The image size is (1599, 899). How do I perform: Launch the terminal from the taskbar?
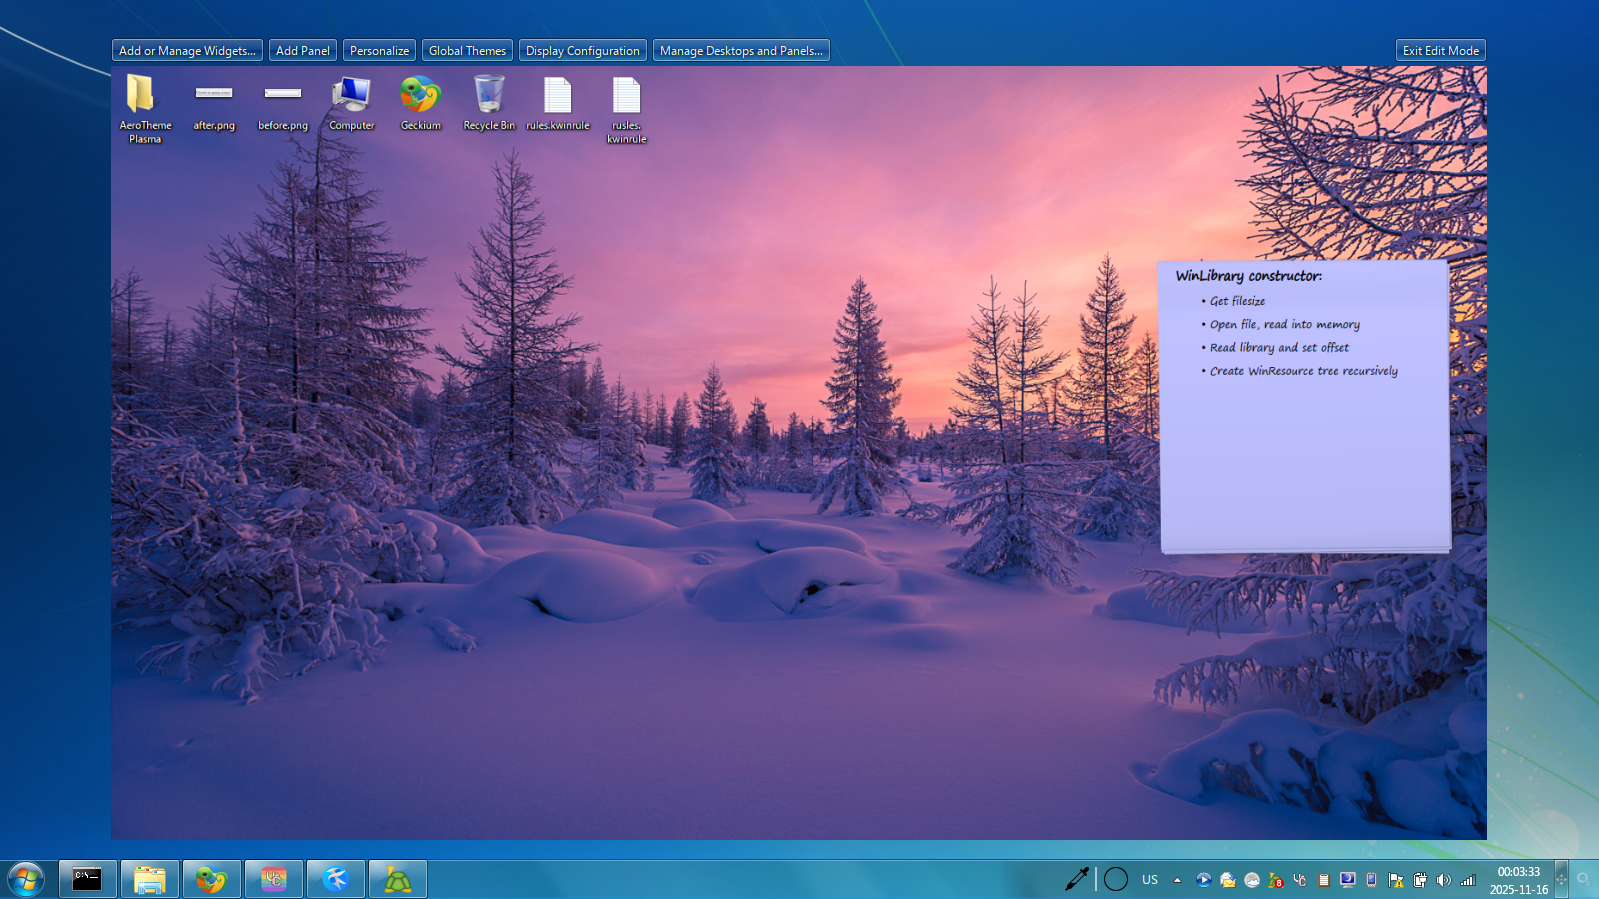click(x=88, y=879)
